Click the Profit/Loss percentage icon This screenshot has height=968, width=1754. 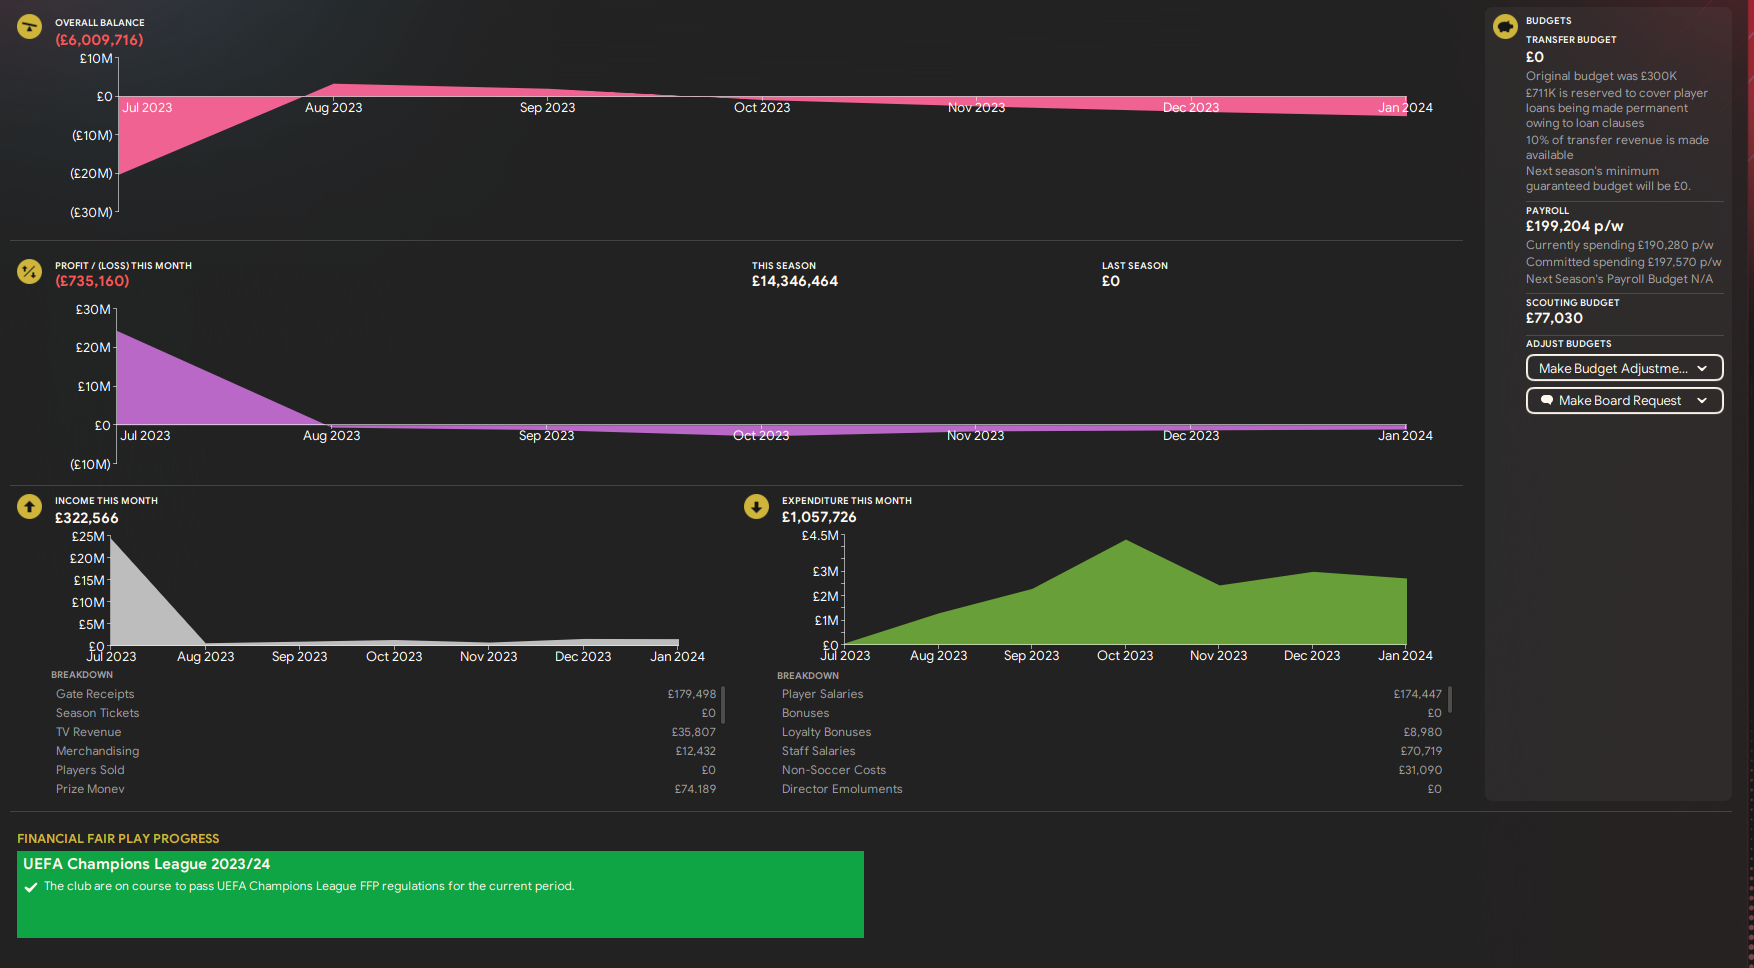(x=30, y=271)
